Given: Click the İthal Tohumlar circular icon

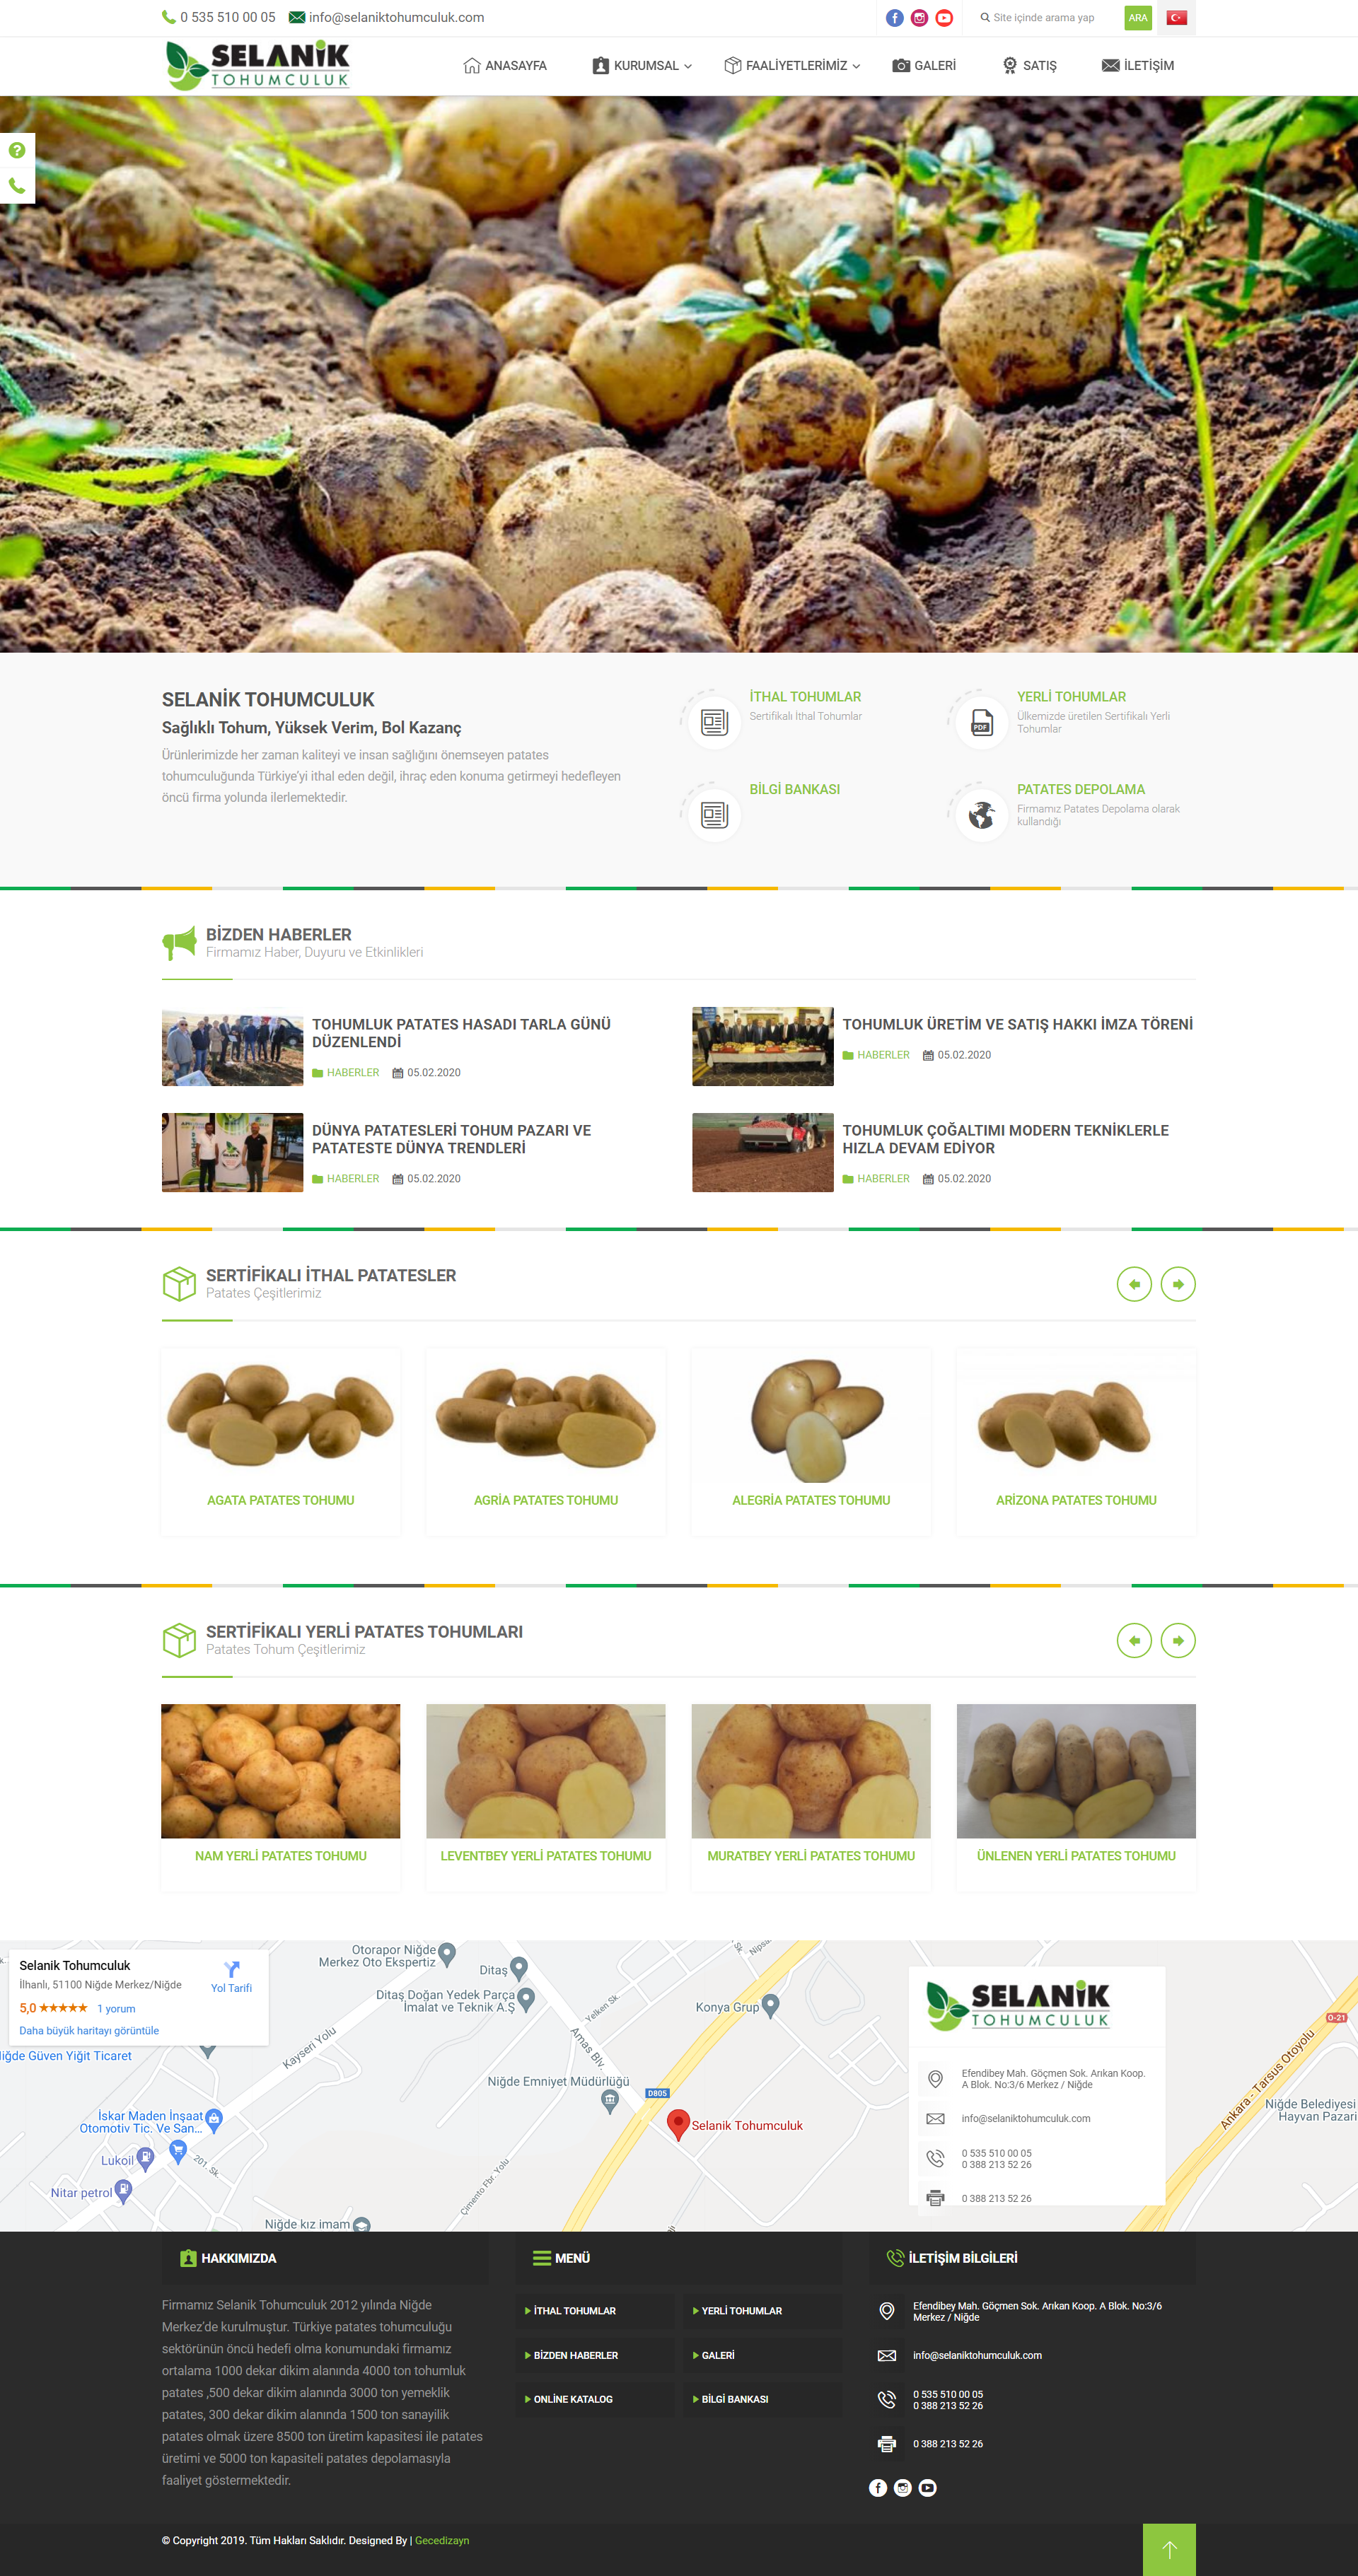Looking at the screenshot, I should [x=714, y=722].
